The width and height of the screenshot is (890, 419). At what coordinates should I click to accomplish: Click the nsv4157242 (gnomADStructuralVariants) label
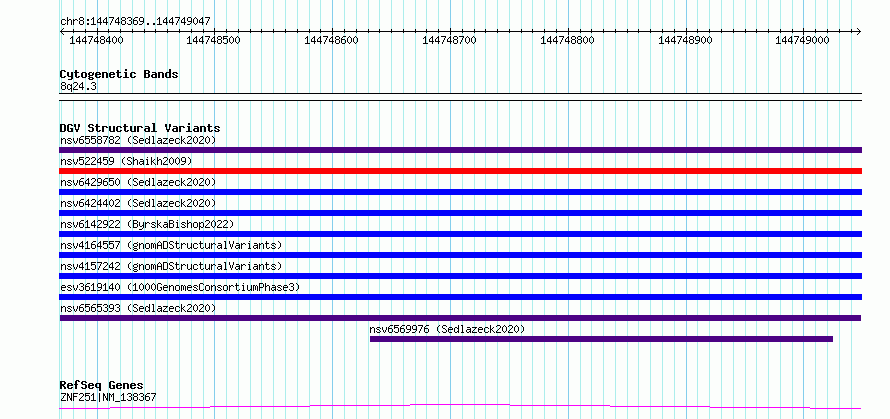pyautogui.click(x=171, y=266)
